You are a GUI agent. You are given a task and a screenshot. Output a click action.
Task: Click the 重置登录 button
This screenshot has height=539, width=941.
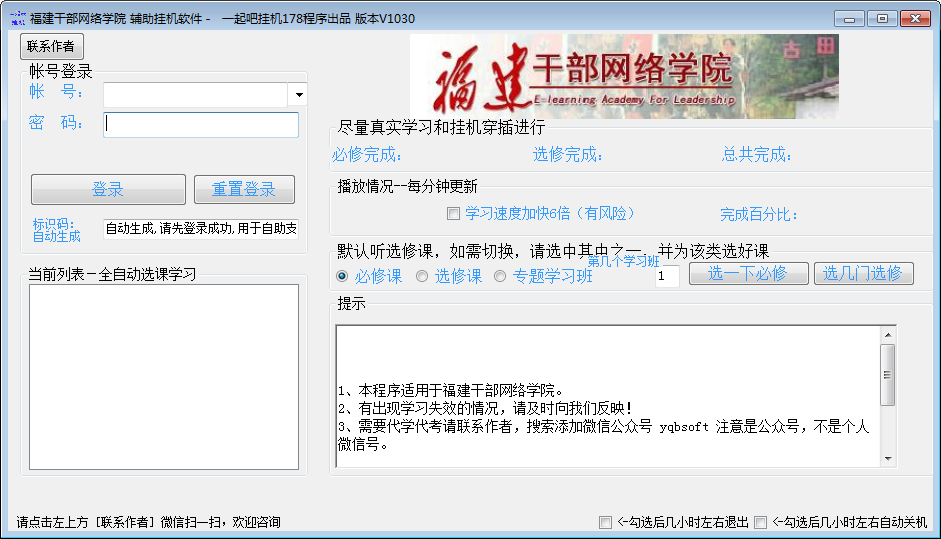coord(244,190)
